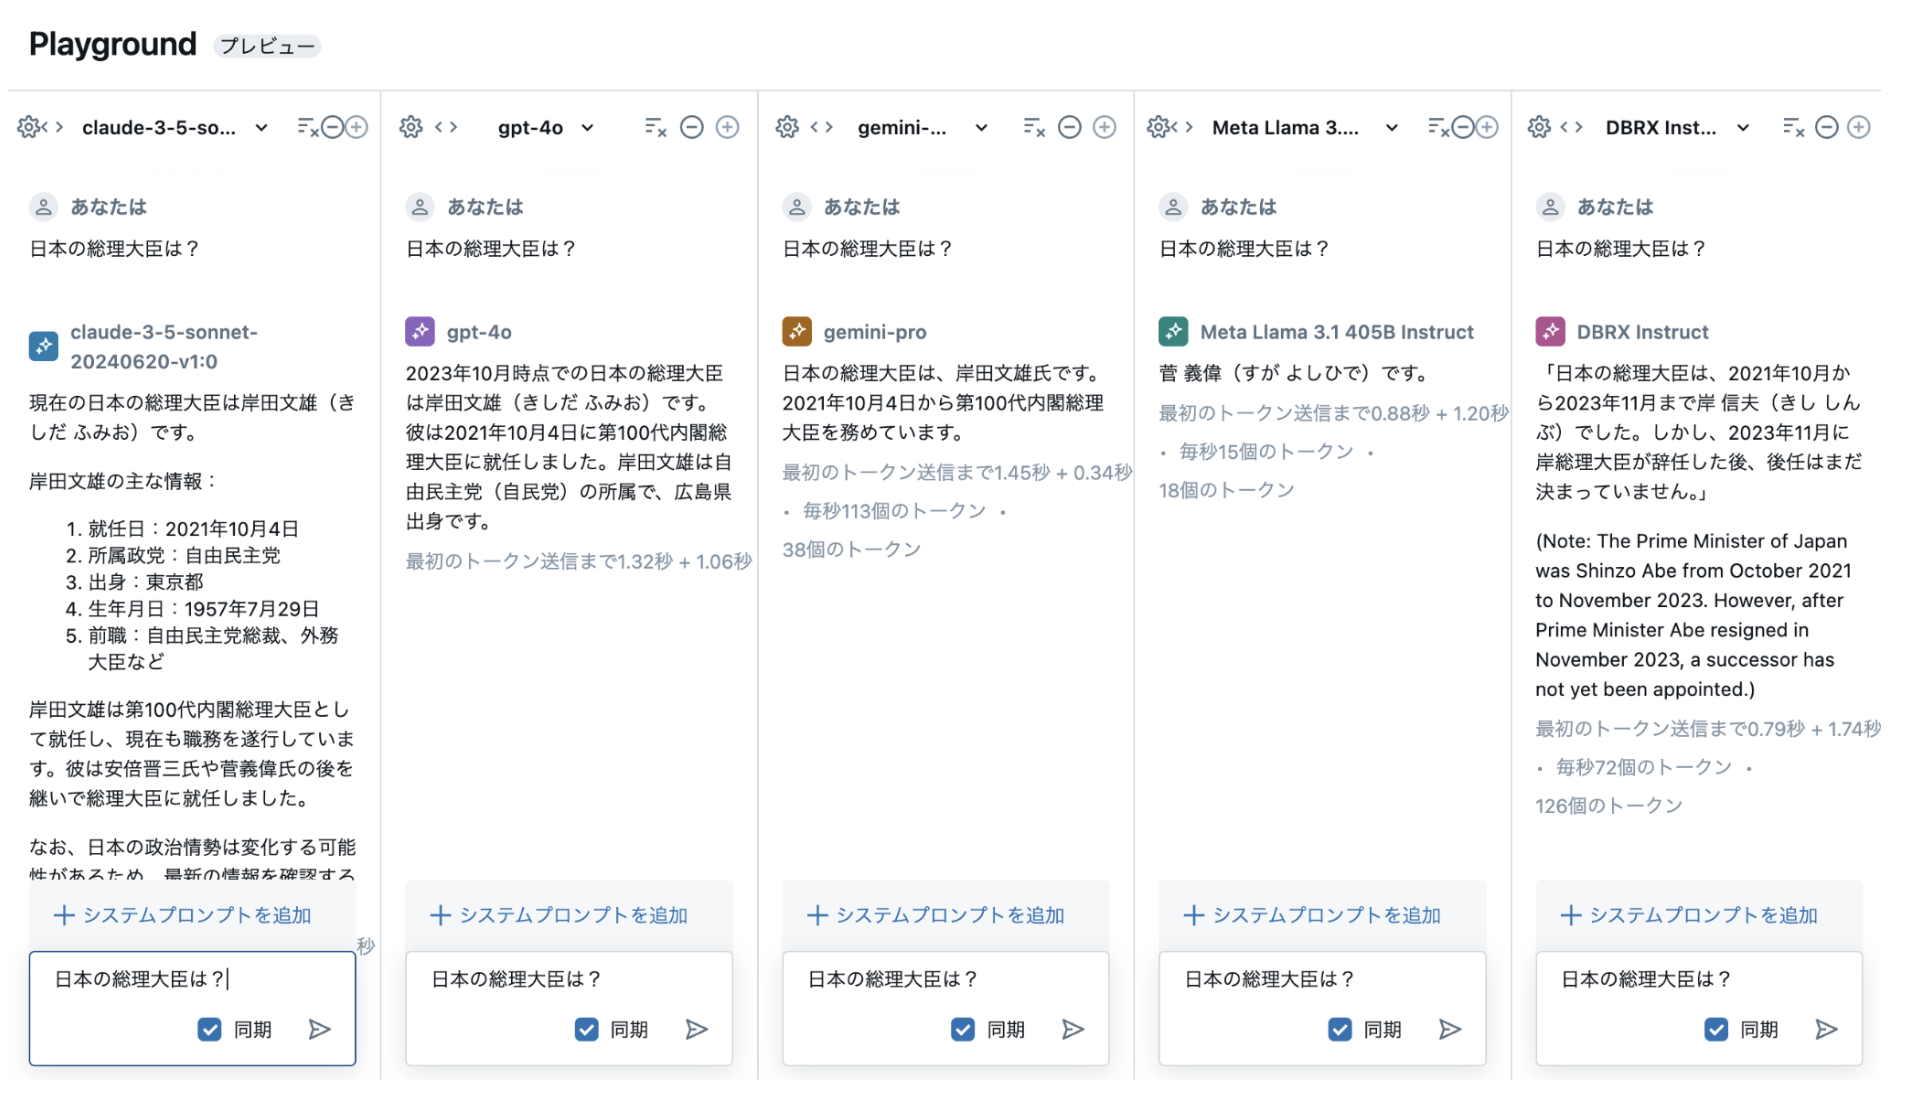1908x1098 pixels.
Task: Click '毎秒113個のトークン' in gemini-pro panel
Action: (894, 511)
